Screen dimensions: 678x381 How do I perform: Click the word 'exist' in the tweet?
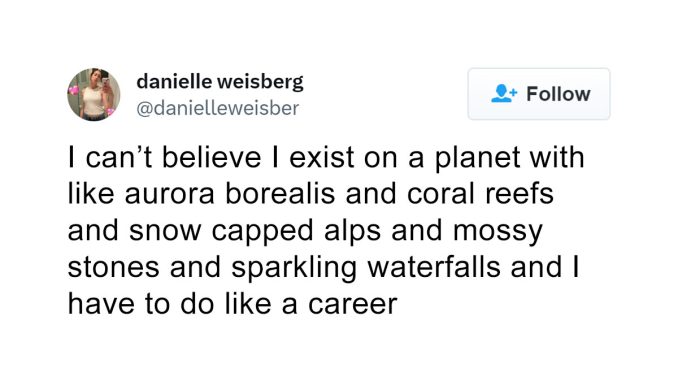[322, 157]
